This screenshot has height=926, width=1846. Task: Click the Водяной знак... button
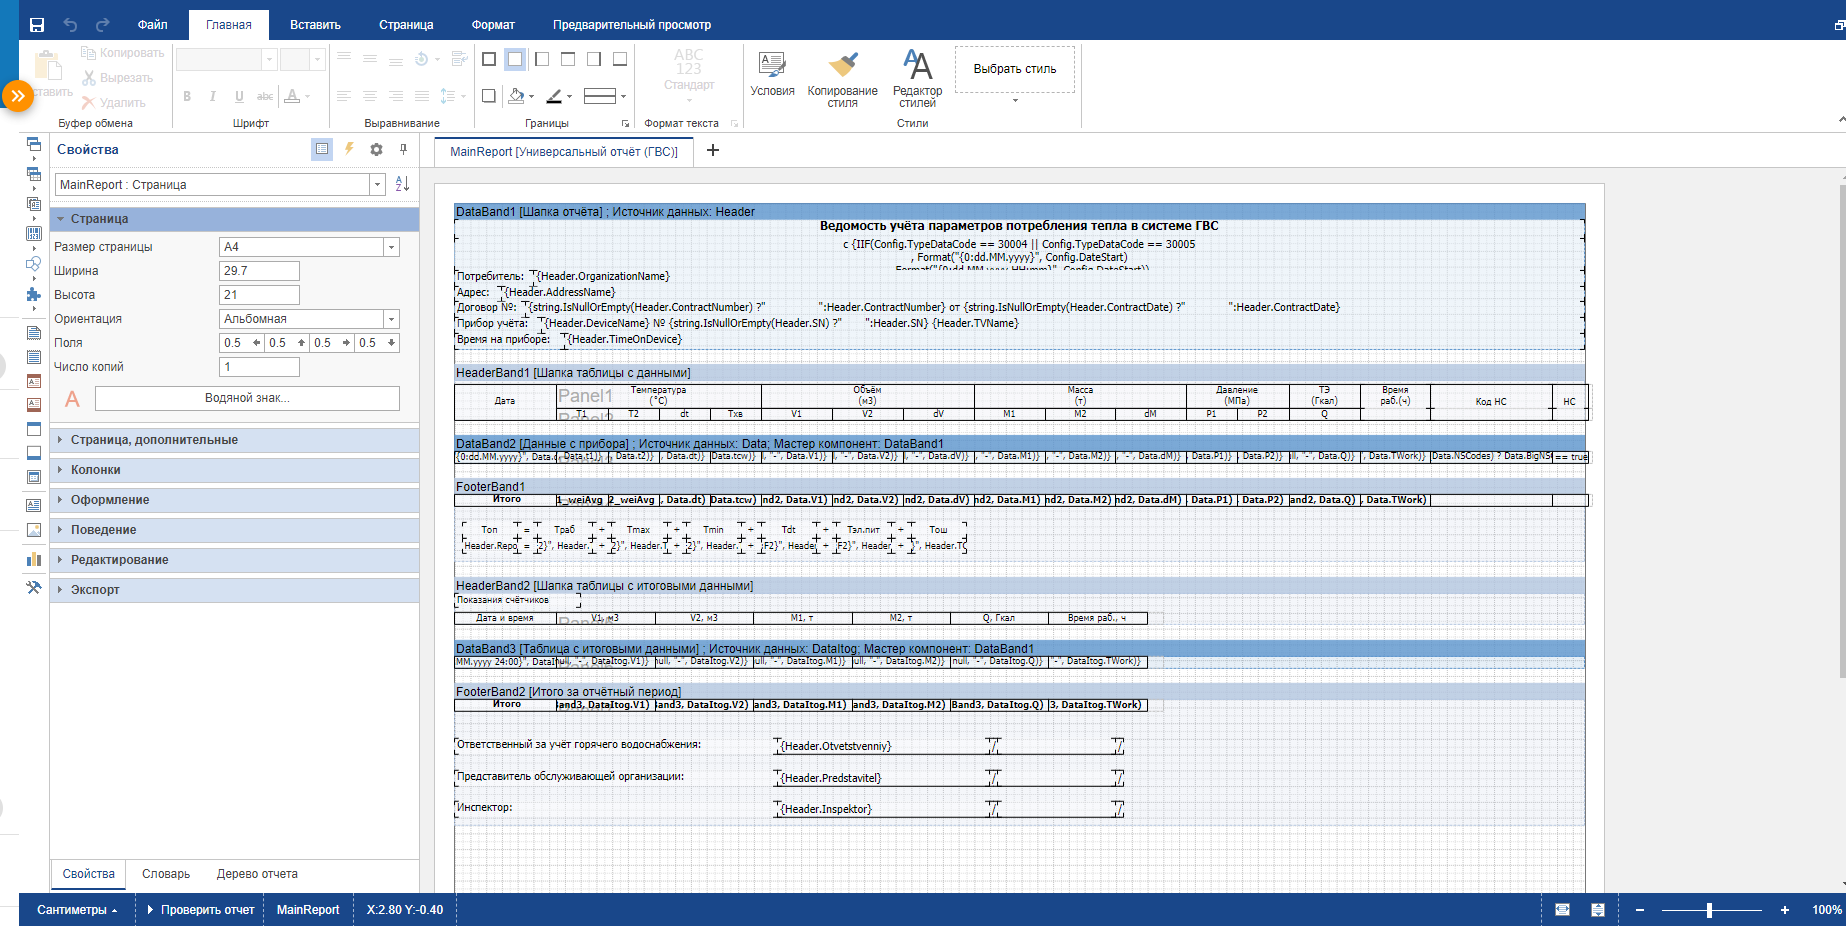coord(247,398)
